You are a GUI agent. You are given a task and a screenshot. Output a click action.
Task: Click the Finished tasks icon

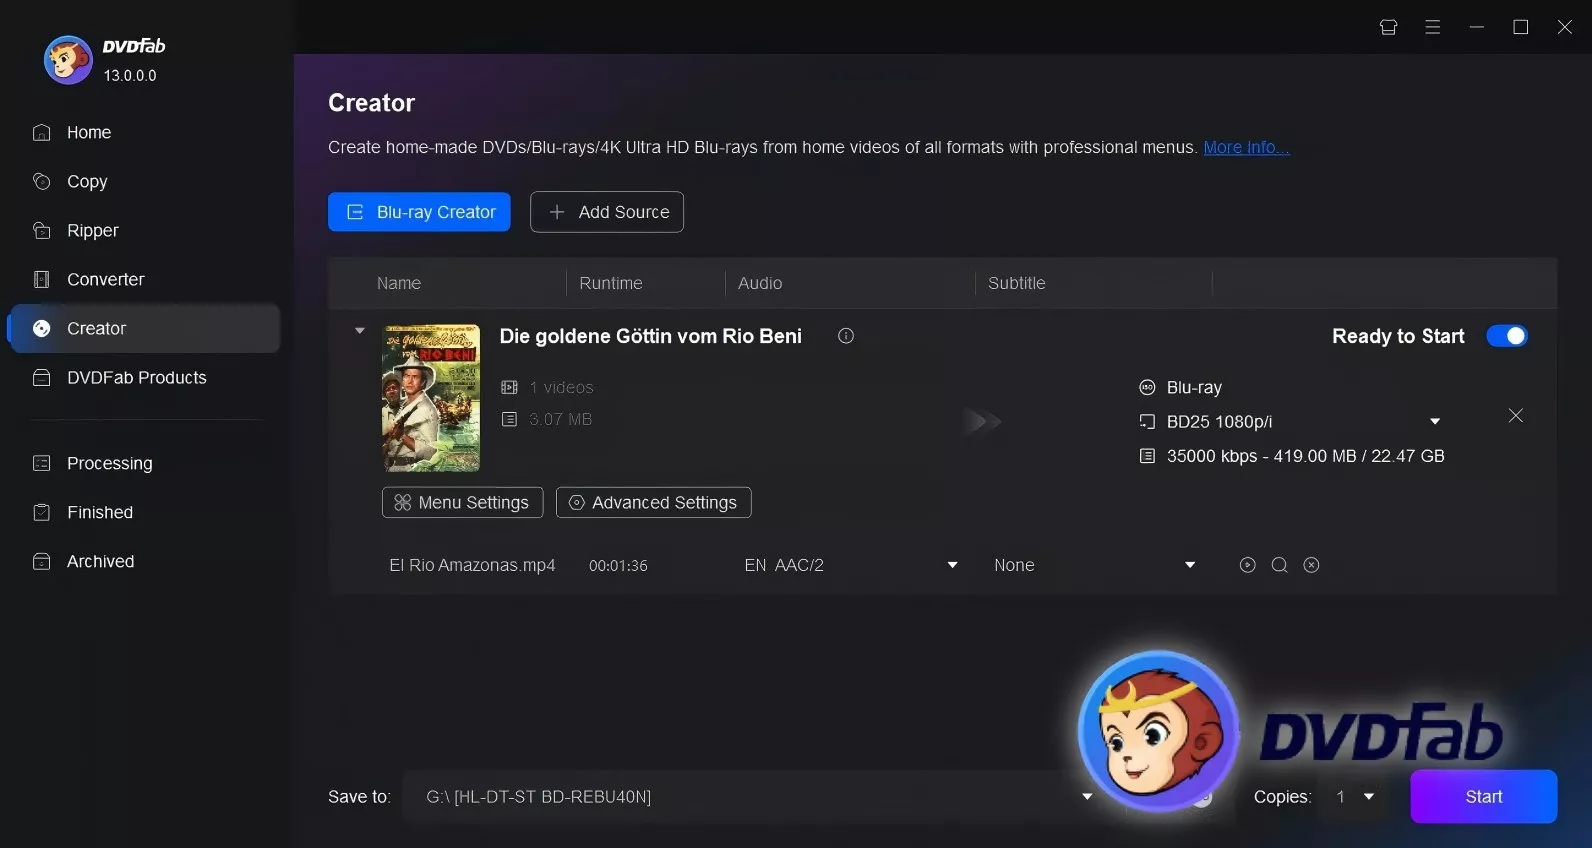tap(42, 512)
